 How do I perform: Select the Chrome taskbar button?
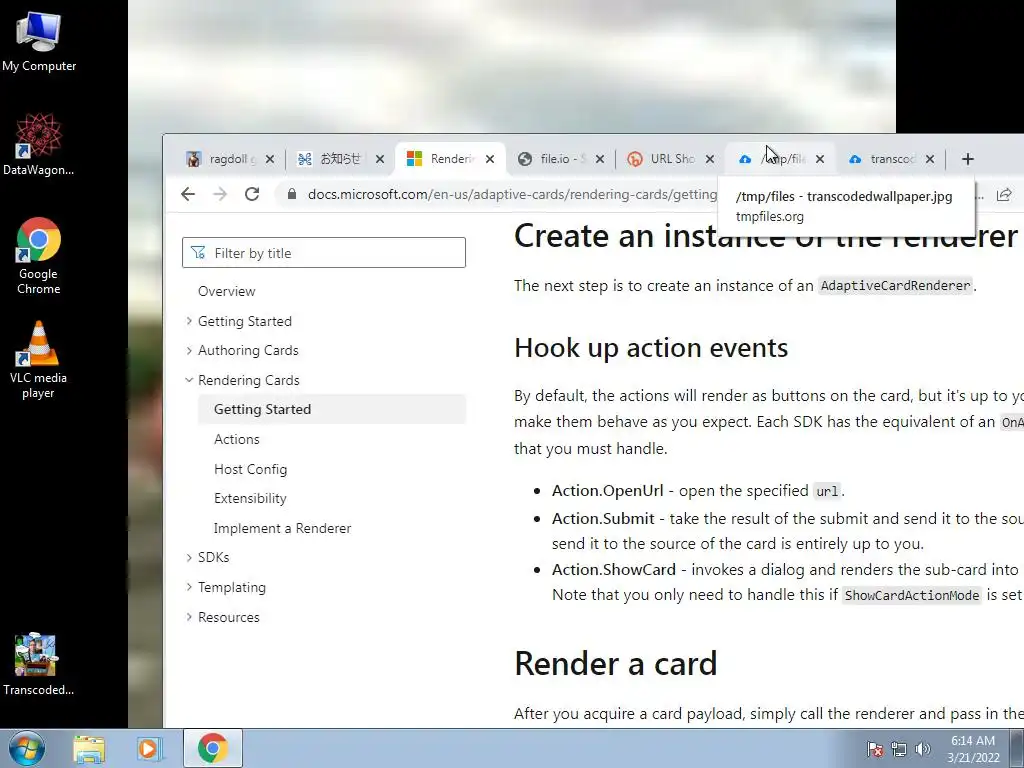pyautogui.click(x=212, y=748)
